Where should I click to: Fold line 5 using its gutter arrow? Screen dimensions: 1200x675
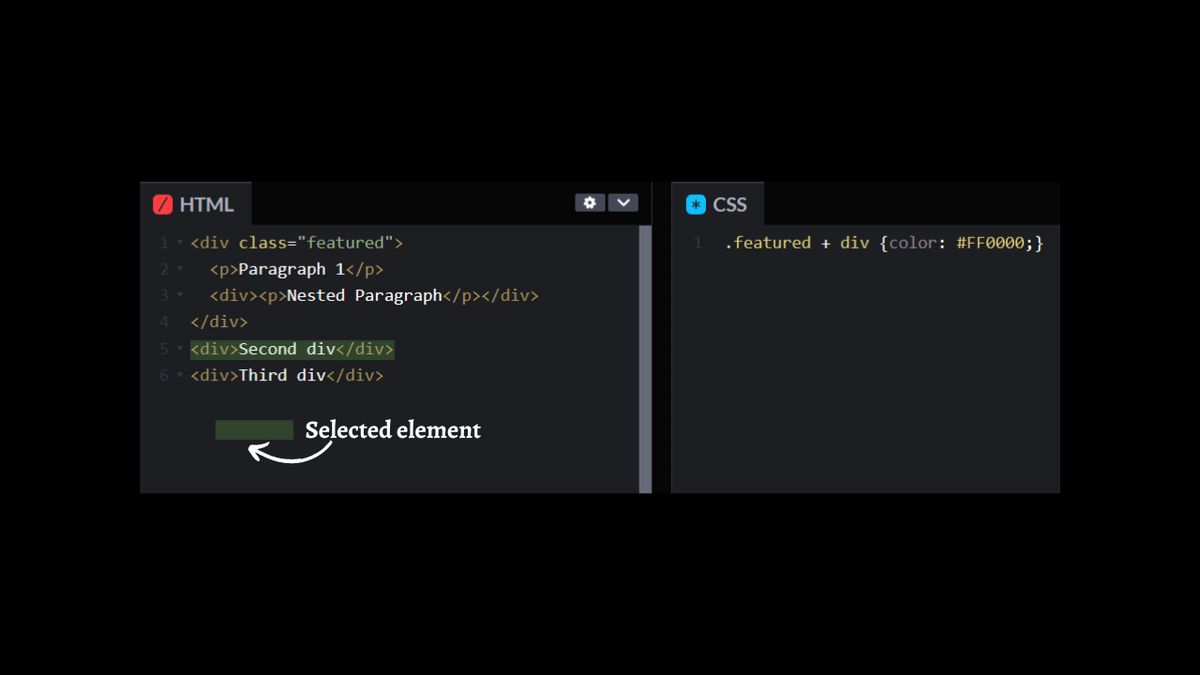180,349
